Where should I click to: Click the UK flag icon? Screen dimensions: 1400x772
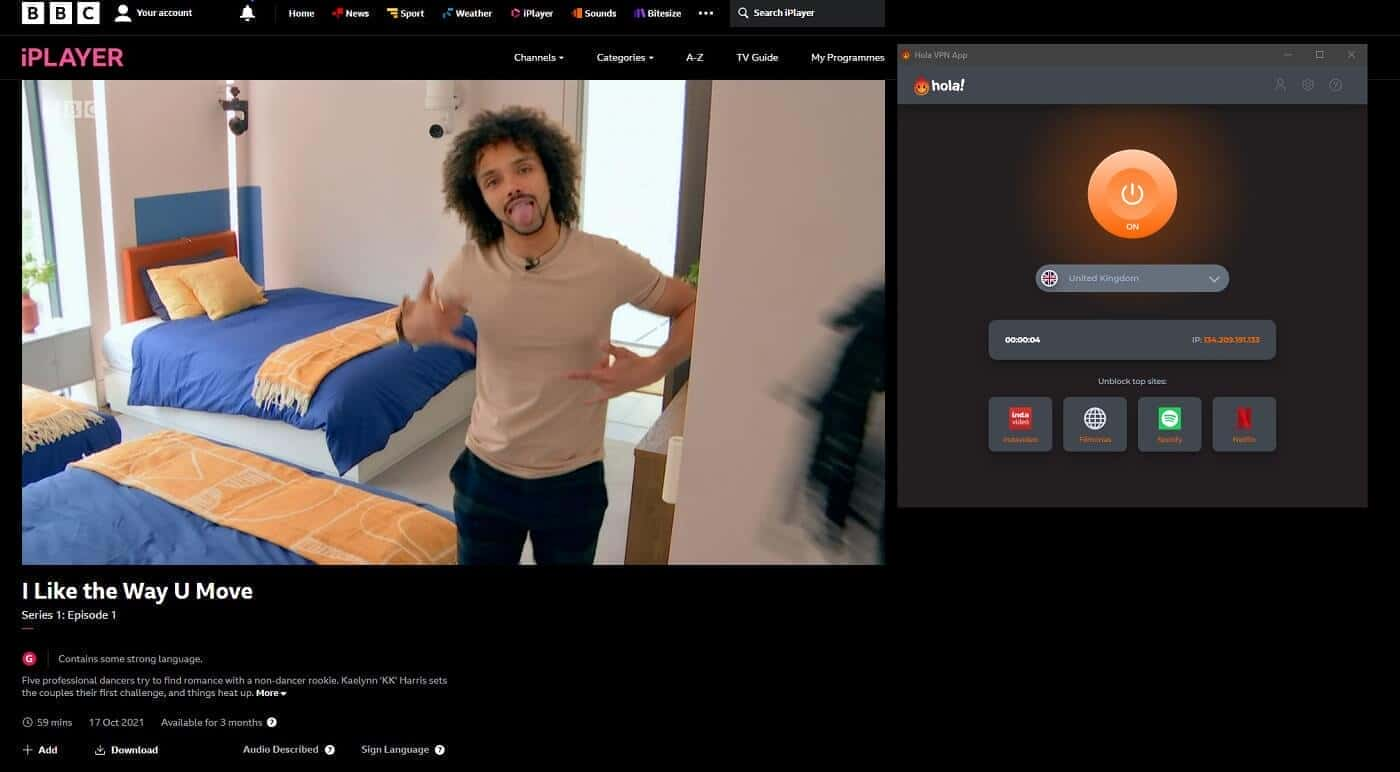pos(1049,278)
